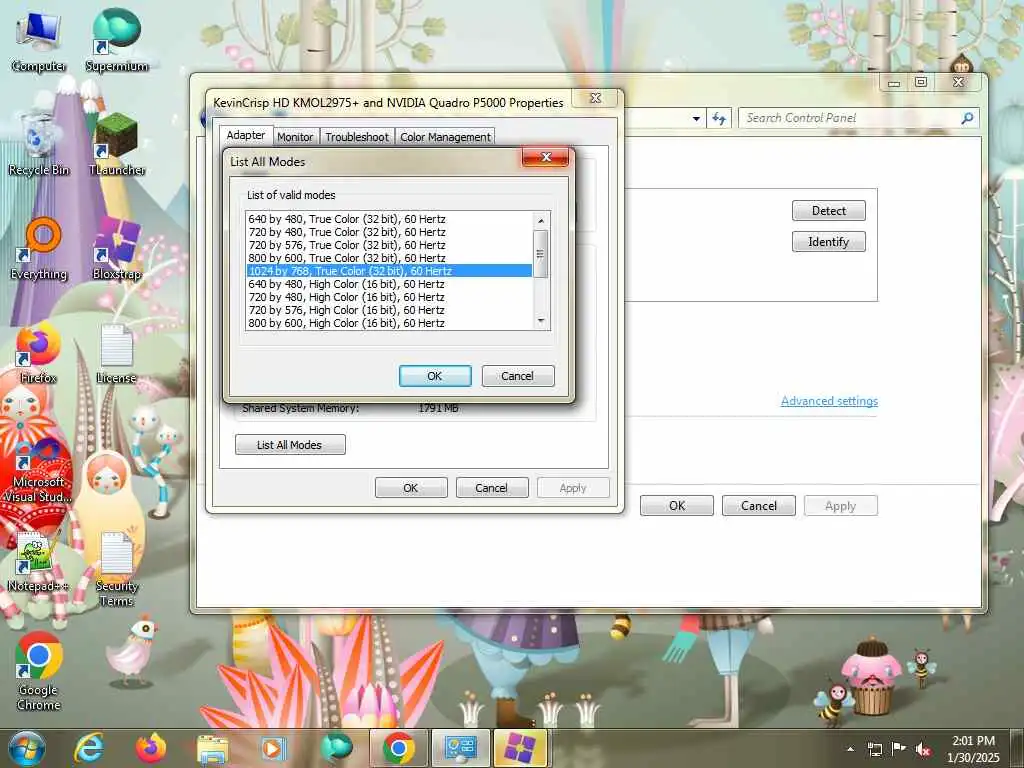Click the taskbar clock showing 2:01 PM
The image size is (1024, 768).
pyautogui.click(x=973, y=748)
